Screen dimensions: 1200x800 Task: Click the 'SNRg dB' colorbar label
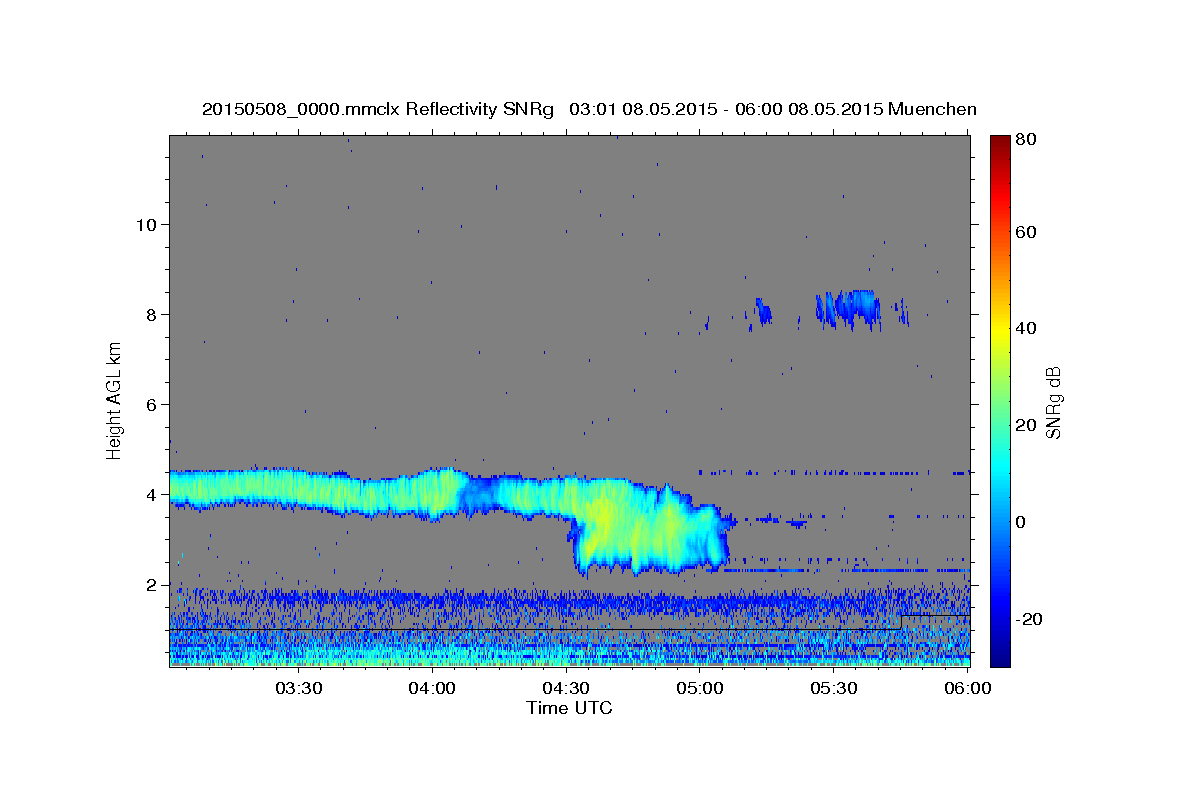click(x=1053, y=402)
